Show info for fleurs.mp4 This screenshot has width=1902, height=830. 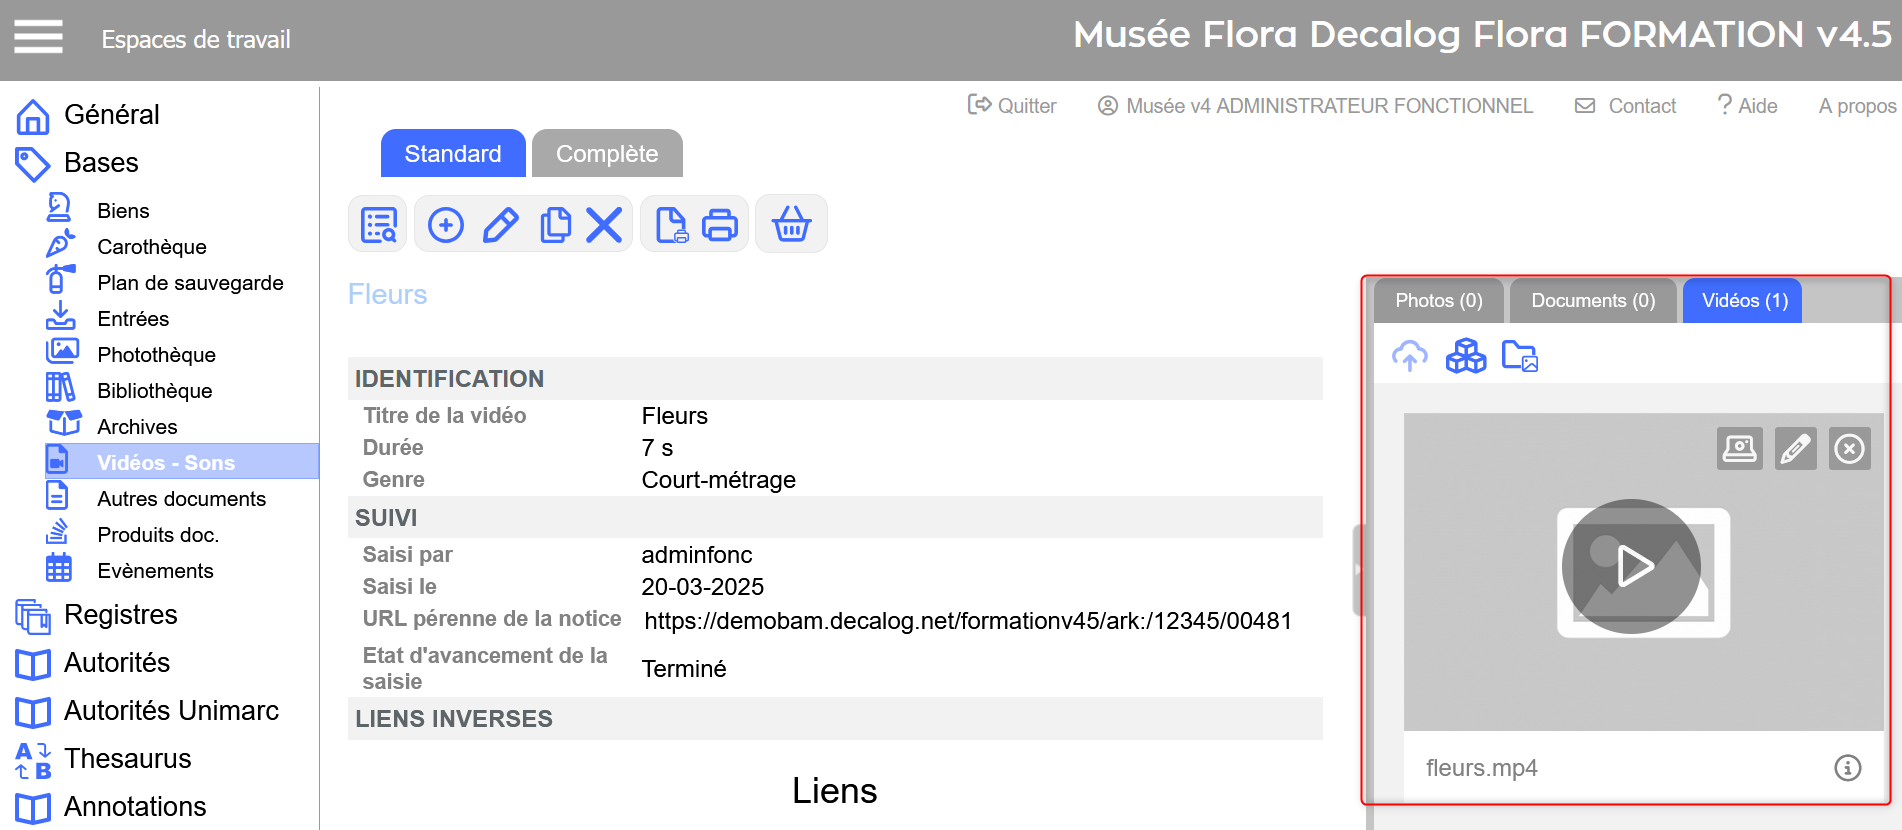(1847, 768)
